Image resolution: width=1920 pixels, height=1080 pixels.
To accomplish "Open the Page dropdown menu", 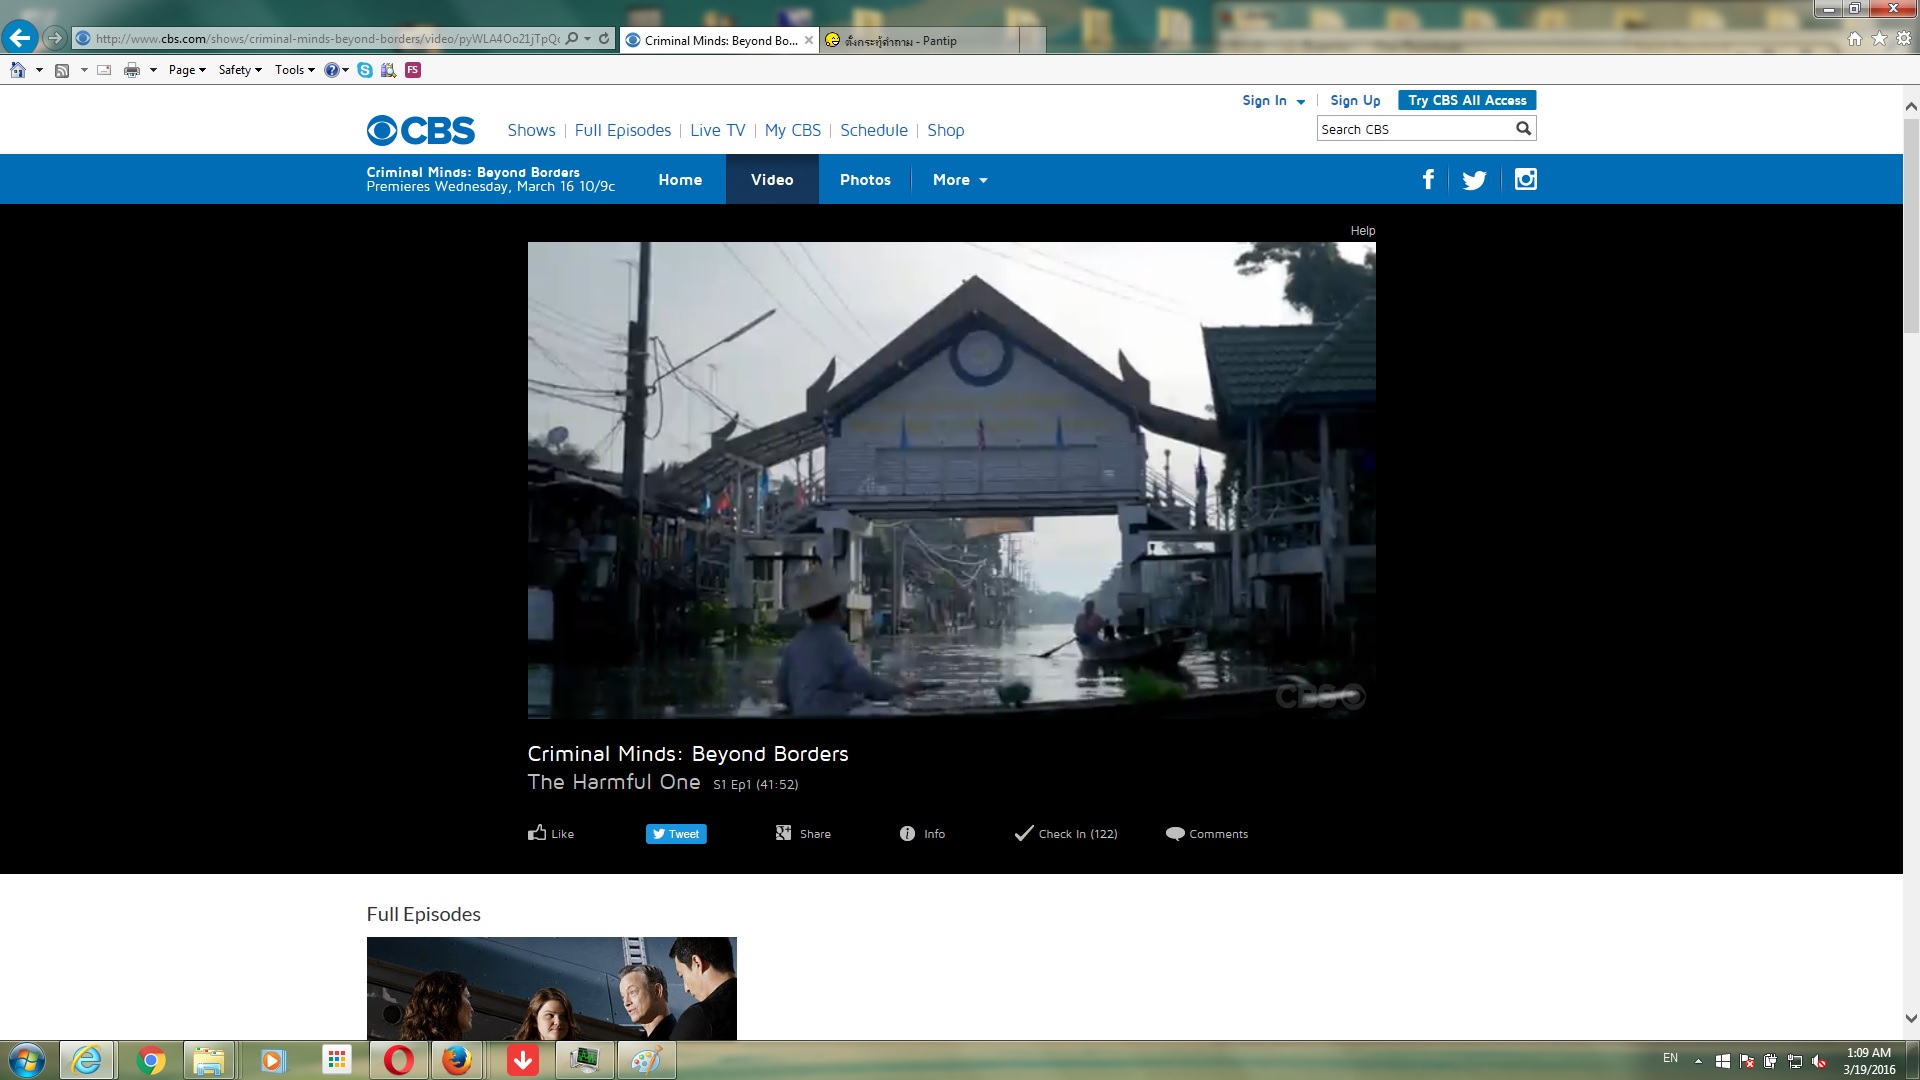I will pos(187,70).
